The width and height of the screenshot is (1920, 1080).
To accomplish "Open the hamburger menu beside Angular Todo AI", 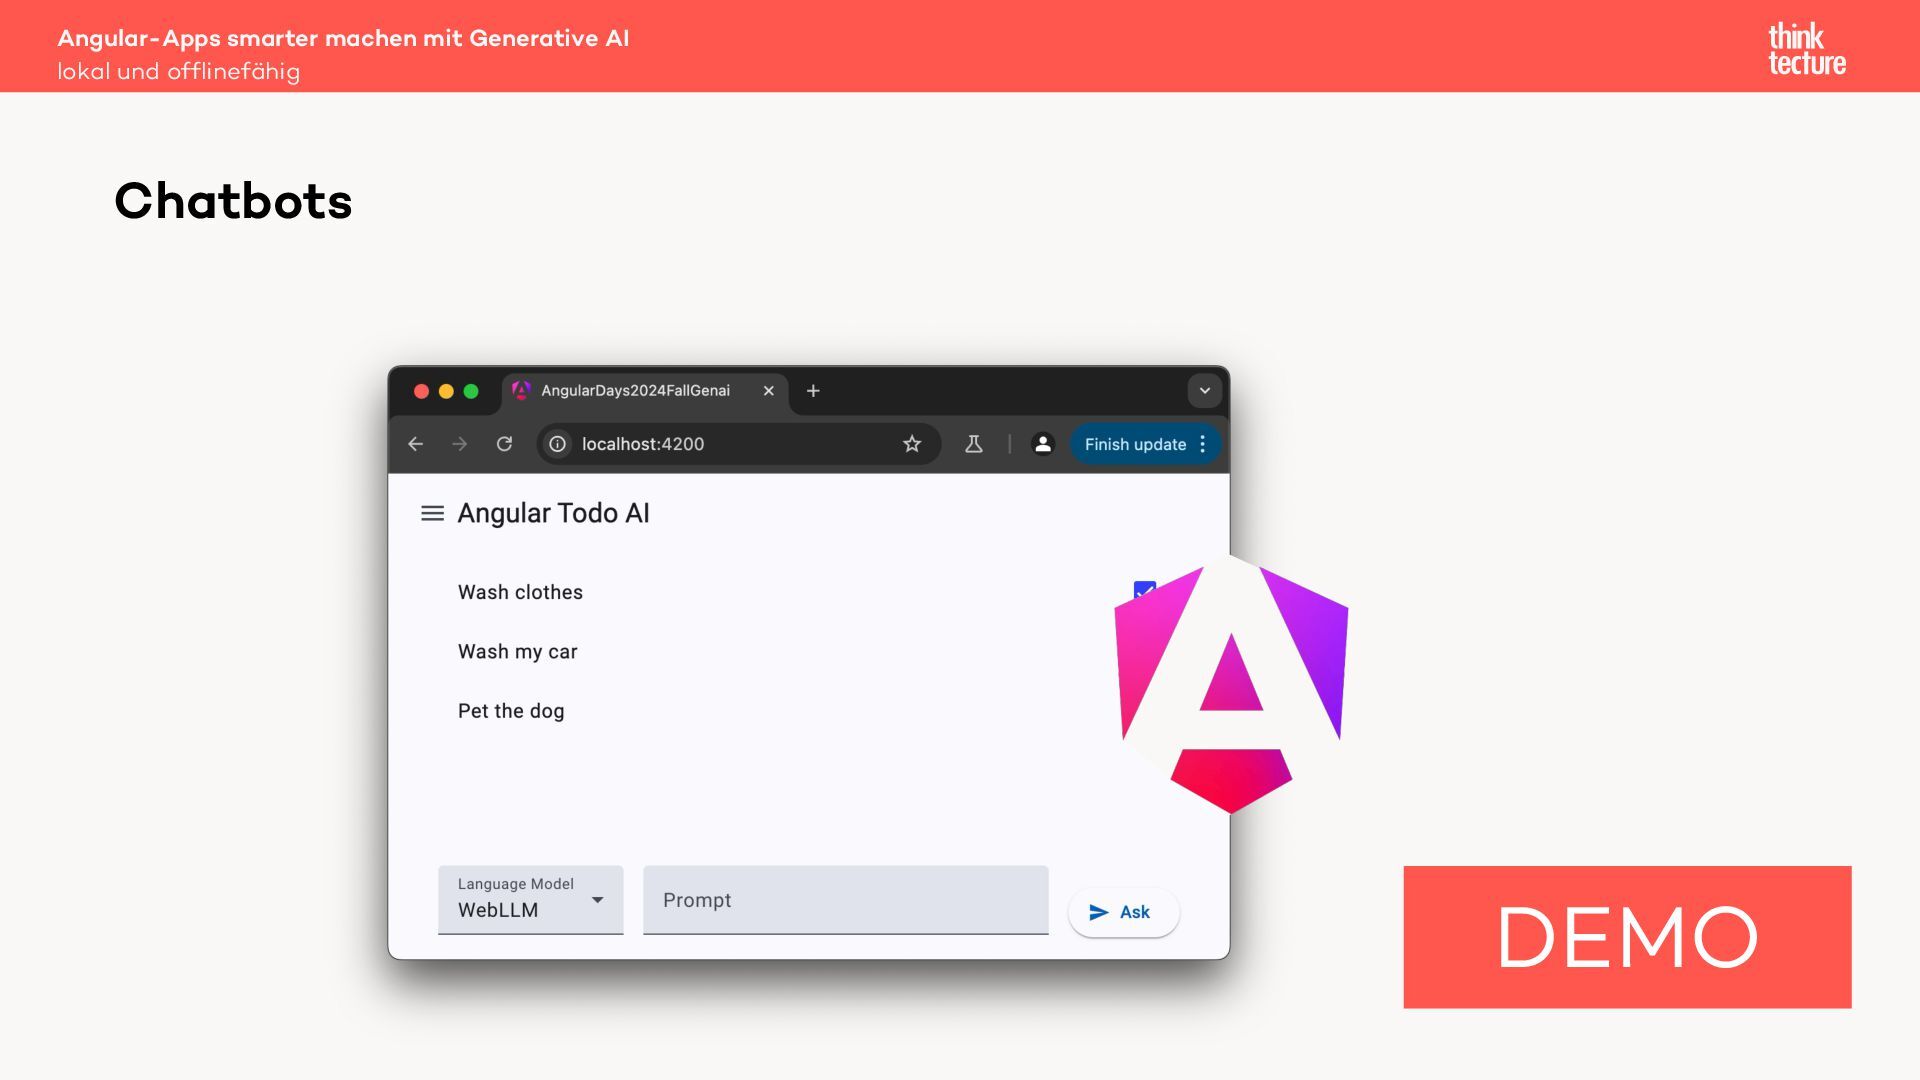I will (x=432, y=513).
